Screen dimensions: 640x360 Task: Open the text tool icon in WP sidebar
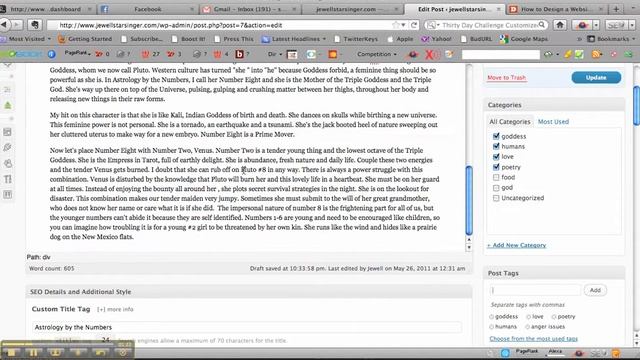click(x=8, y=179)
